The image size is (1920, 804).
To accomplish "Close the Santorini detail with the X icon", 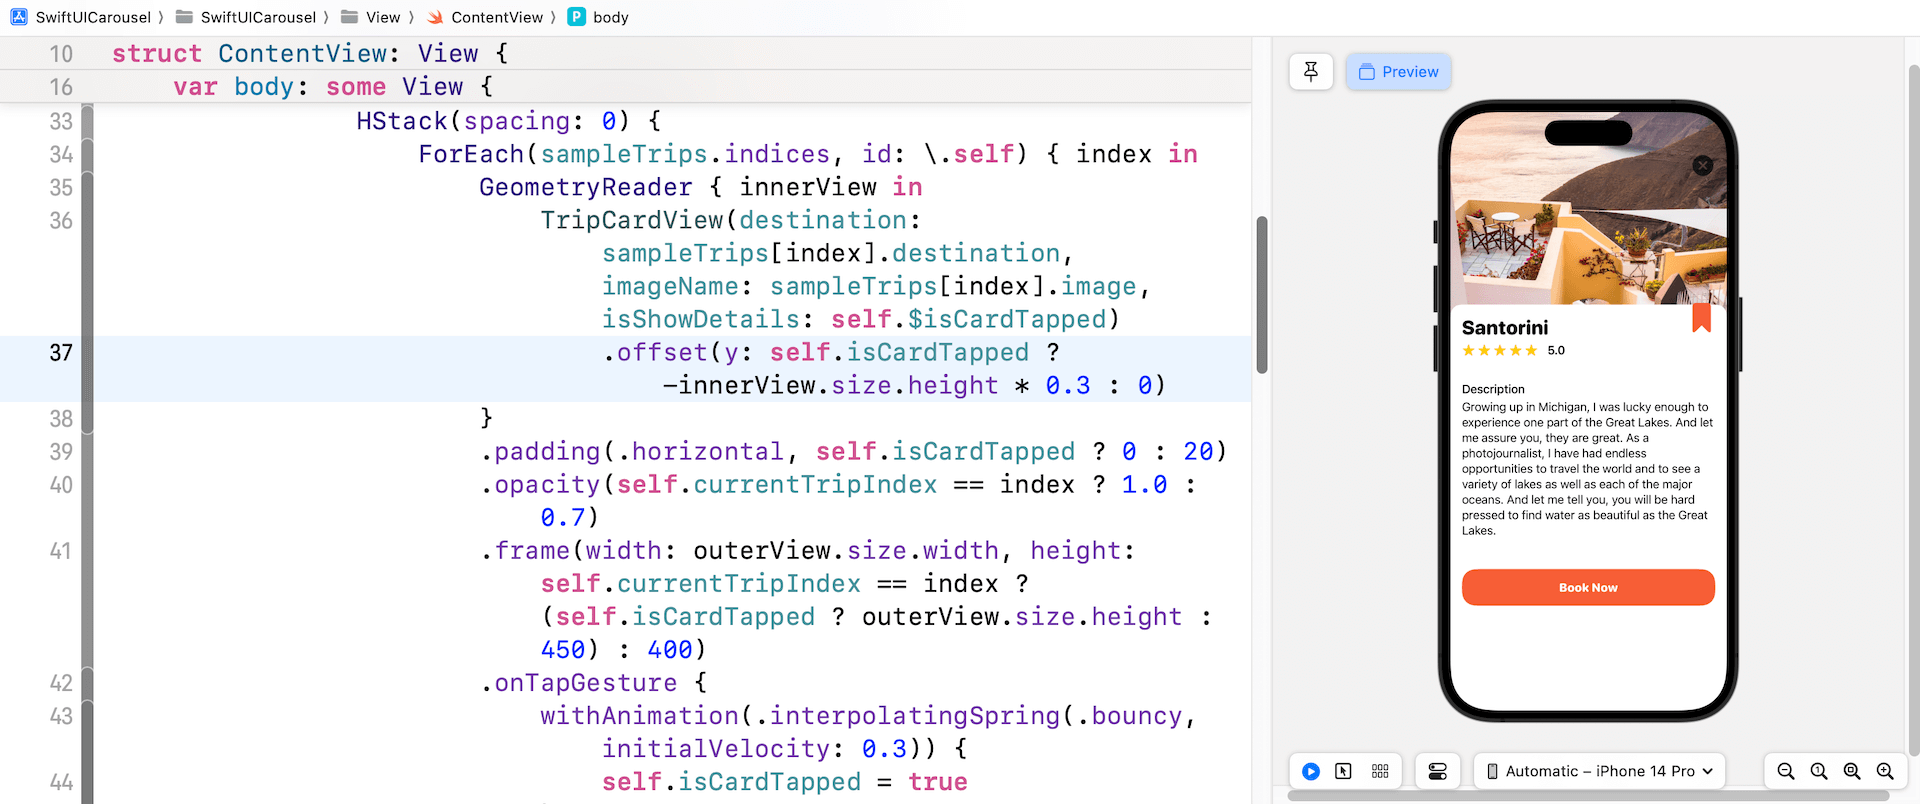I will point(1702,166).
